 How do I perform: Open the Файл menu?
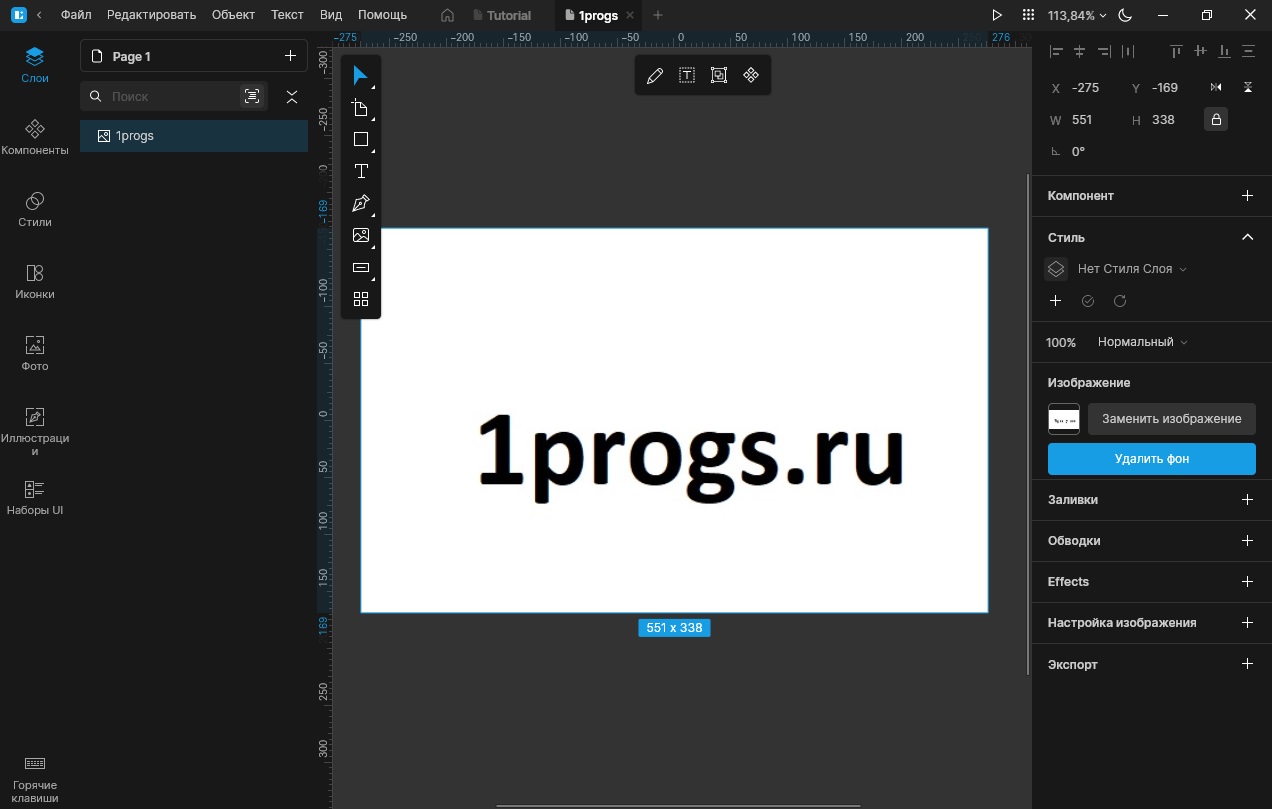76,15
